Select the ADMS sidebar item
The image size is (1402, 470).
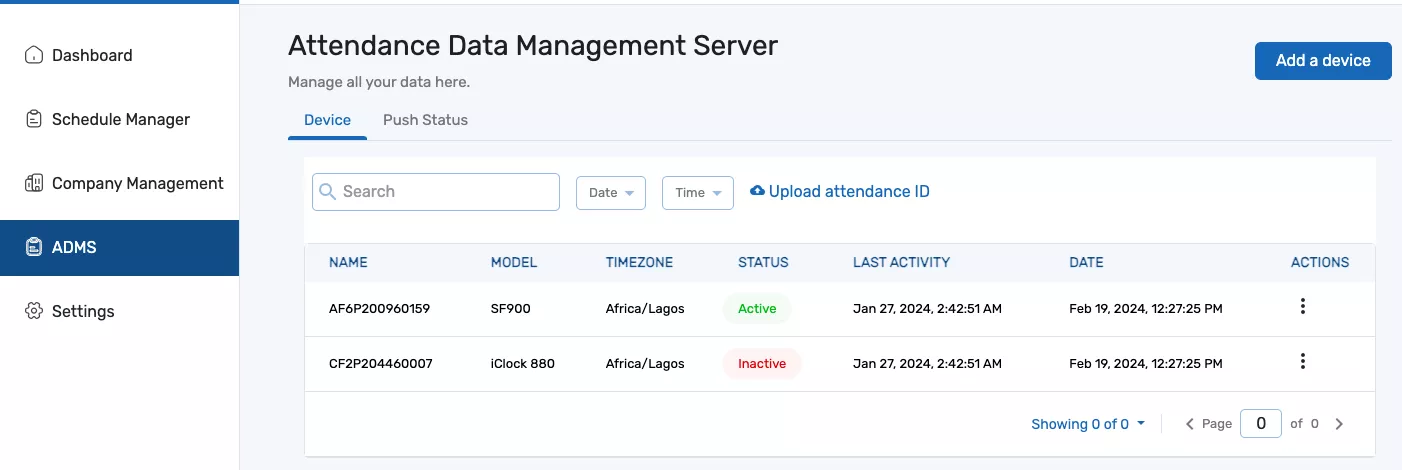119,247
